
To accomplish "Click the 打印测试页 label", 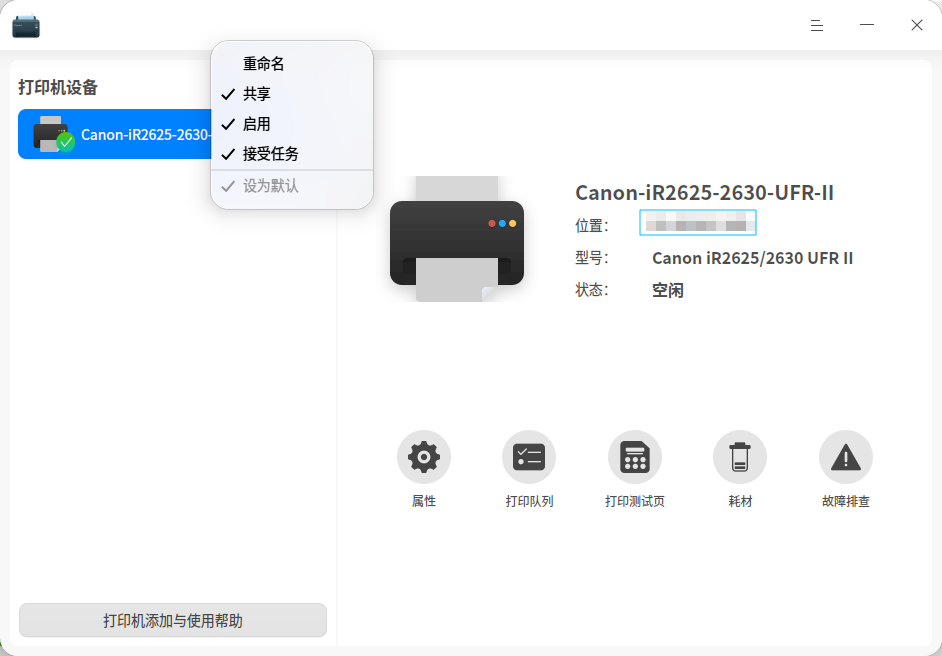I will click(x=634, y=501).
